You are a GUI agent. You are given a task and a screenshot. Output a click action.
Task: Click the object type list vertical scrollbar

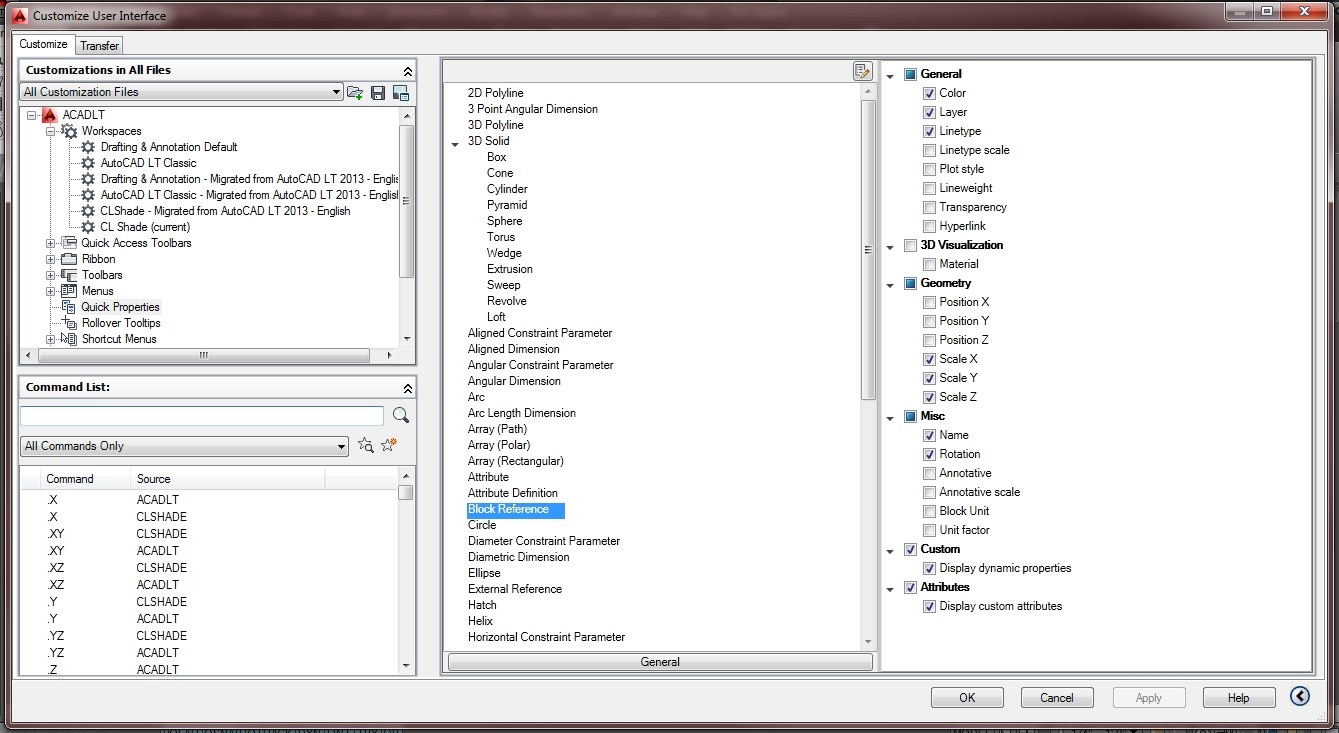coord(868,250)
